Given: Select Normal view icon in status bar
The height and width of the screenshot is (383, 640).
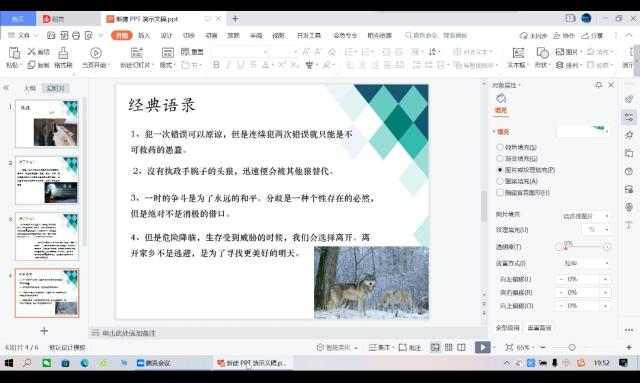Looking at the screenshot, I should click(x=436, y=347).
